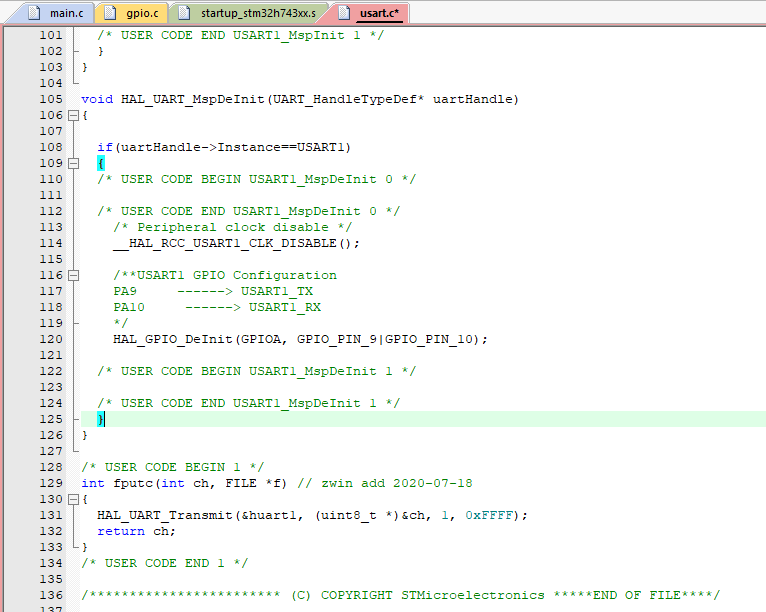Click the 0xFFFF timeout value
Image resolution: width=766 pixels, height=612 pixels.
(x=489, y=515)
